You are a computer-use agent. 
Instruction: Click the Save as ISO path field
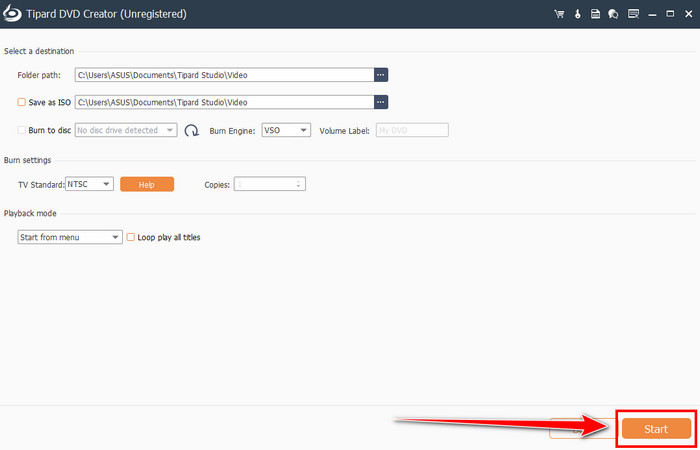(x=224, y=102)
